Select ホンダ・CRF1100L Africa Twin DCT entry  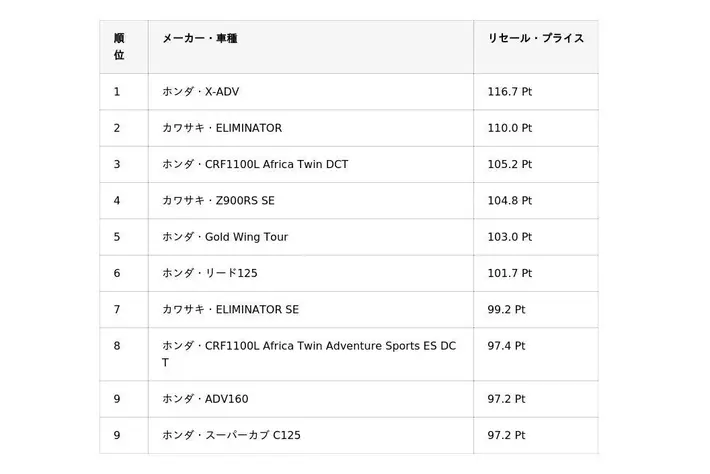tap(255, 164)
